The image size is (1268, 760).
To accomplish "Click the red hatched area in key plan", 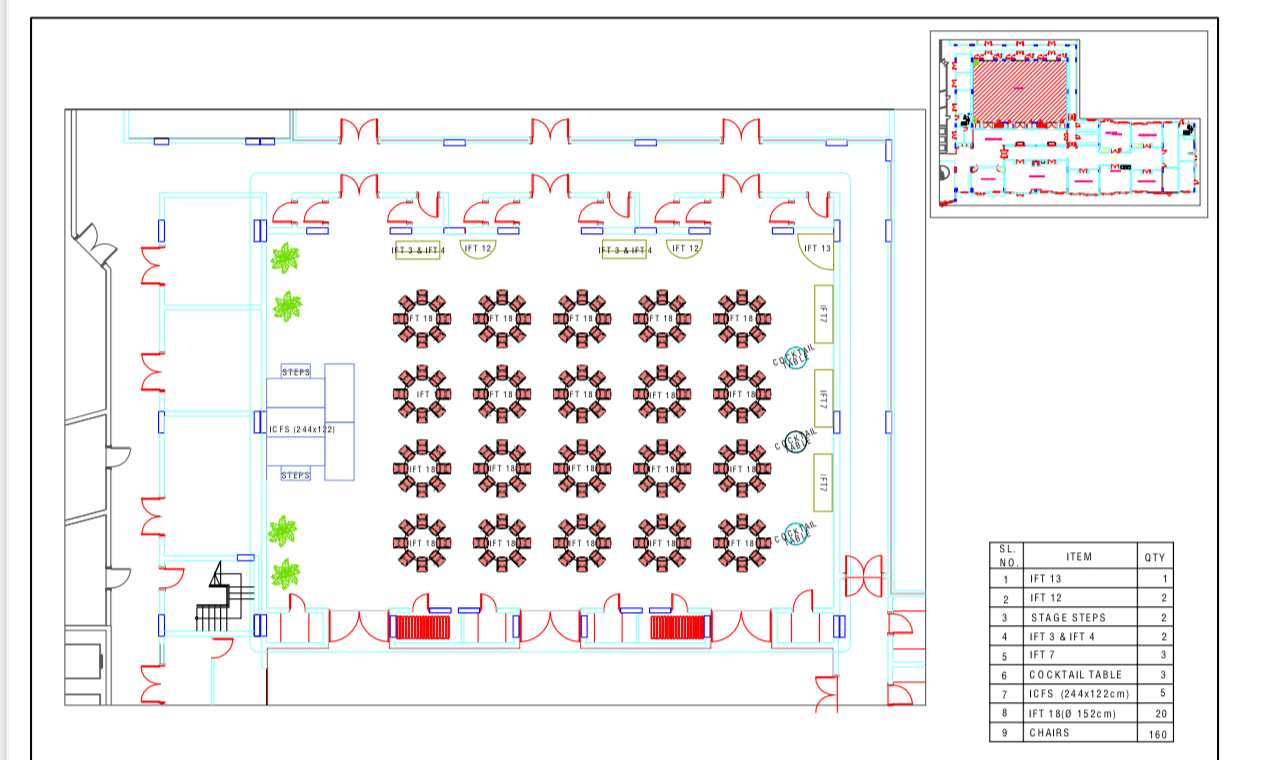I will (x=1018, y=88).
